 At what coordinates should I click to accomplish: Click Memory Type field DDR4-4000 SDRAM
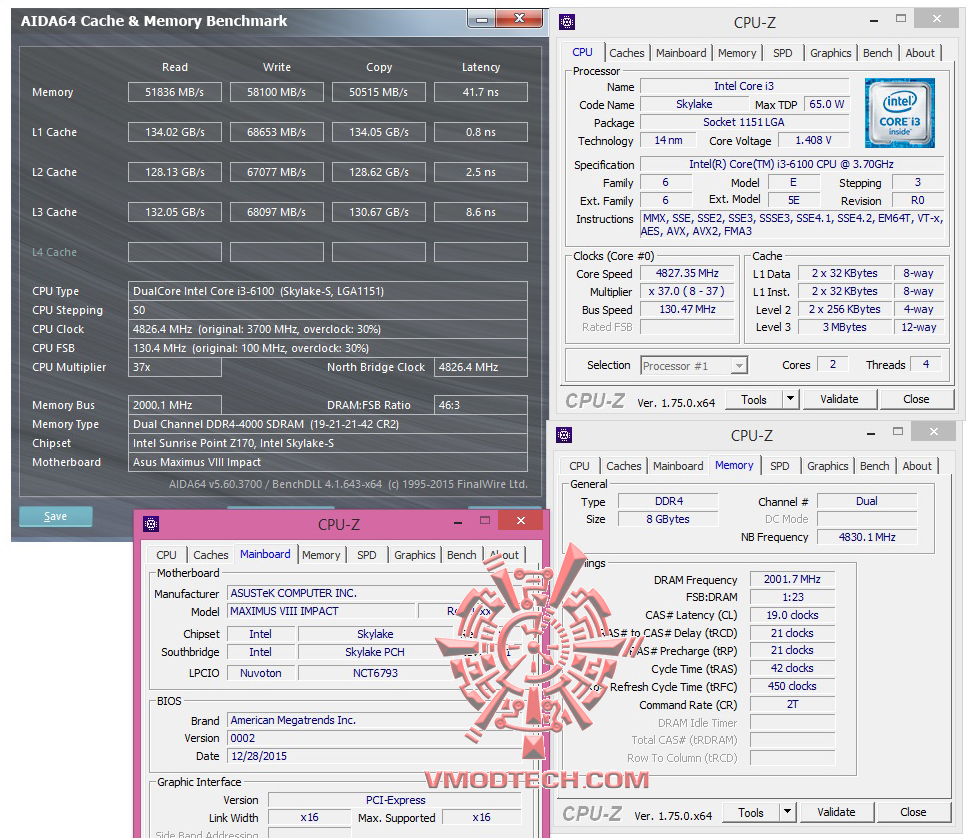[327, 424]
